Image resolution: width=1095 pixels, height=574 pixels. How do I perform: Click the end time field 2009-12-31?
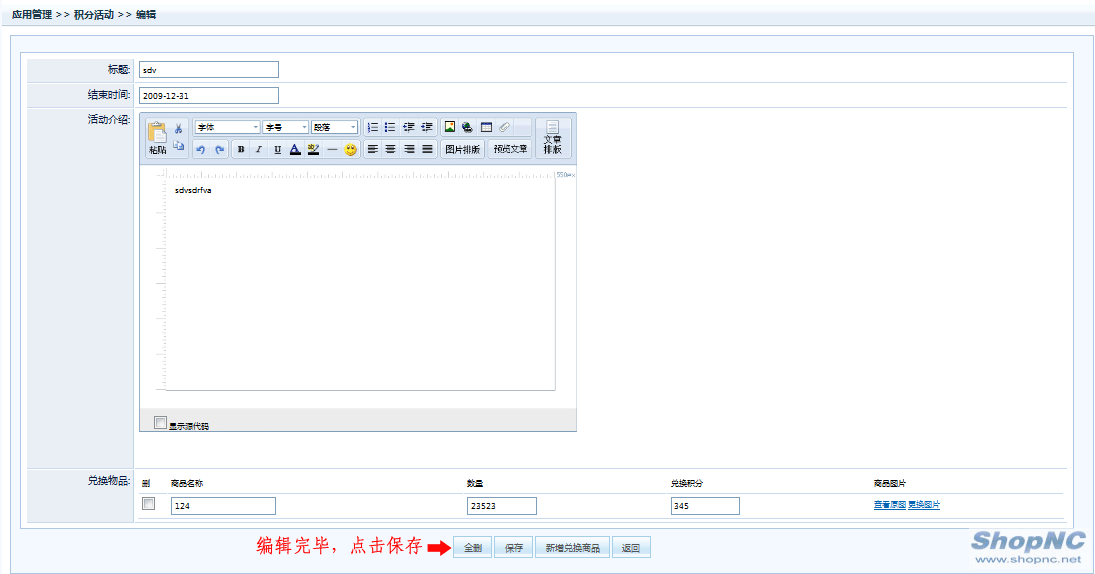209,96
